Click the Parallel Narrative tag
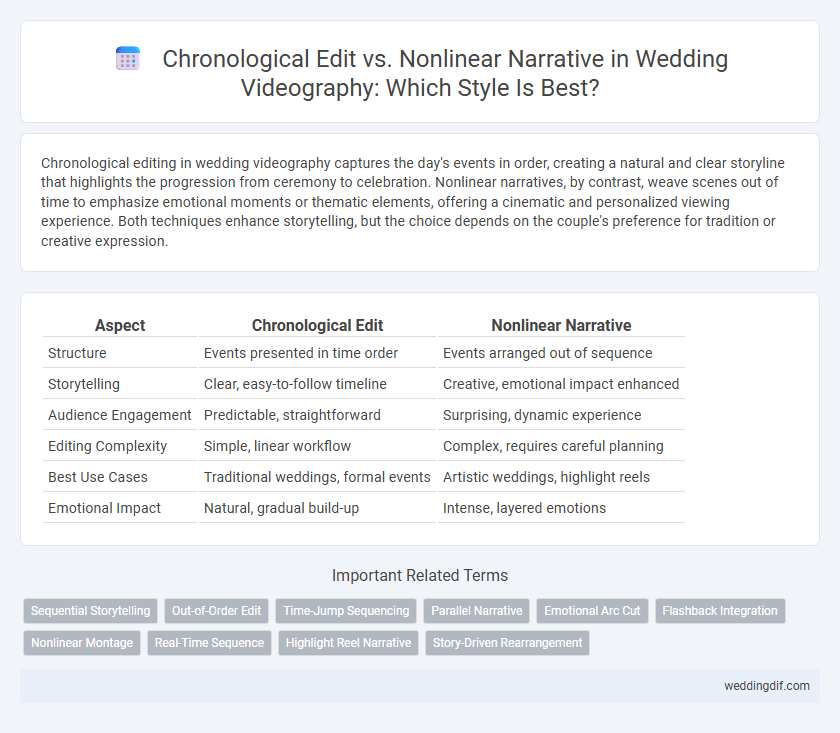The image size is (840, 733). [x=477, y=611]
